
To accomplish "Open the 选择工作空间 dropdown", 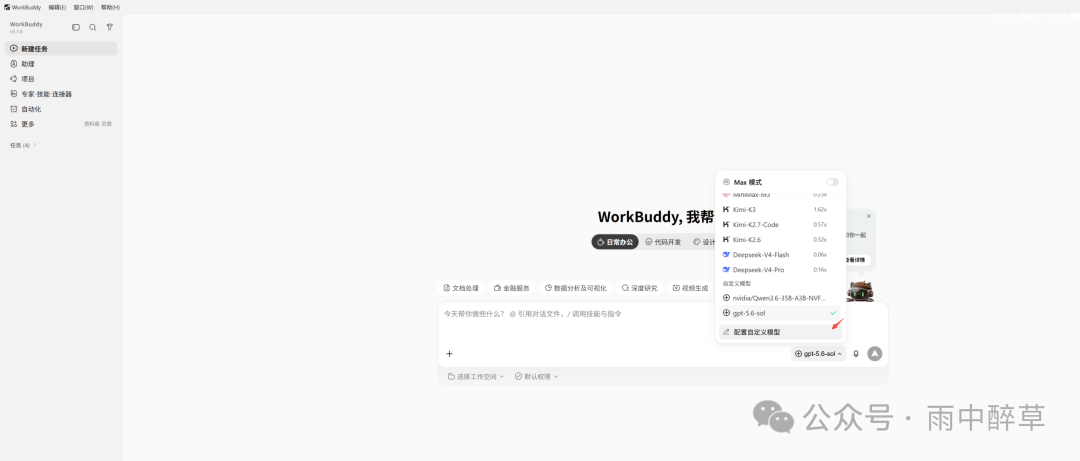I will (476, 377).
